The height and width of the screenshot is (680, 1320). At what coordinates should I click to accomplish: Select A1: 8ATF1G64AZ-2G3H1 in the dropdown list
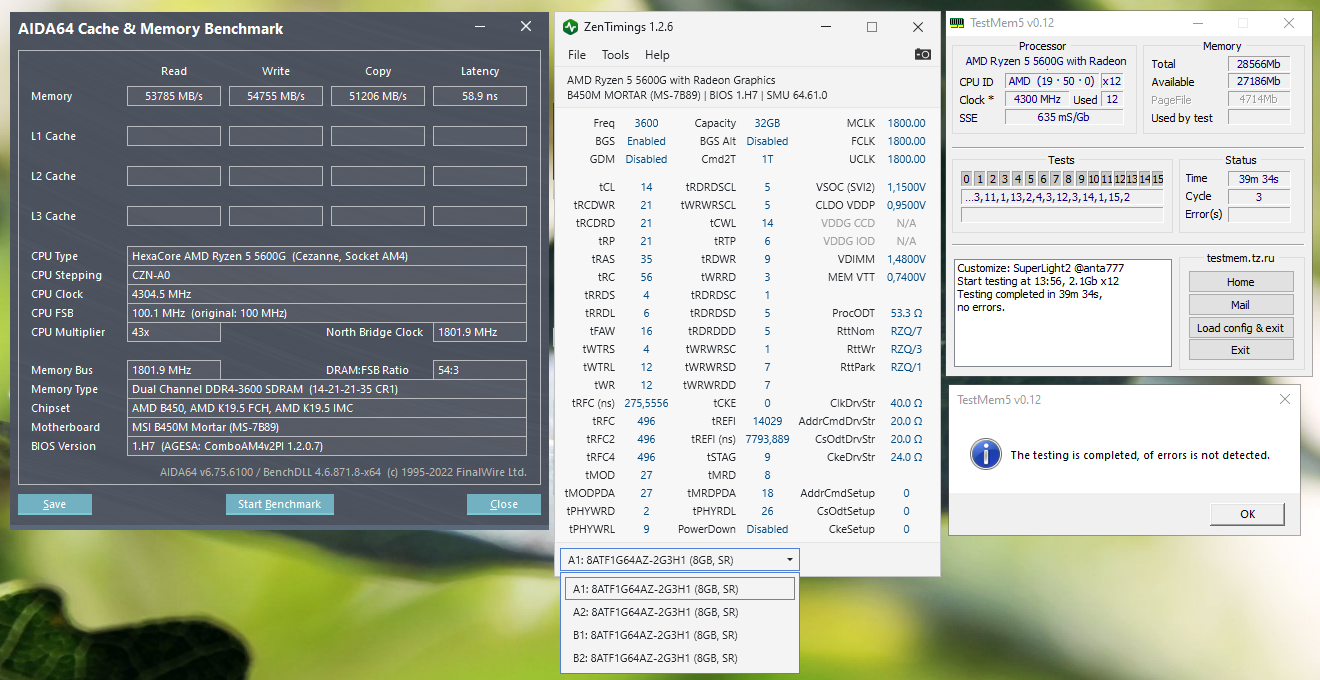(x=680, y=589)
